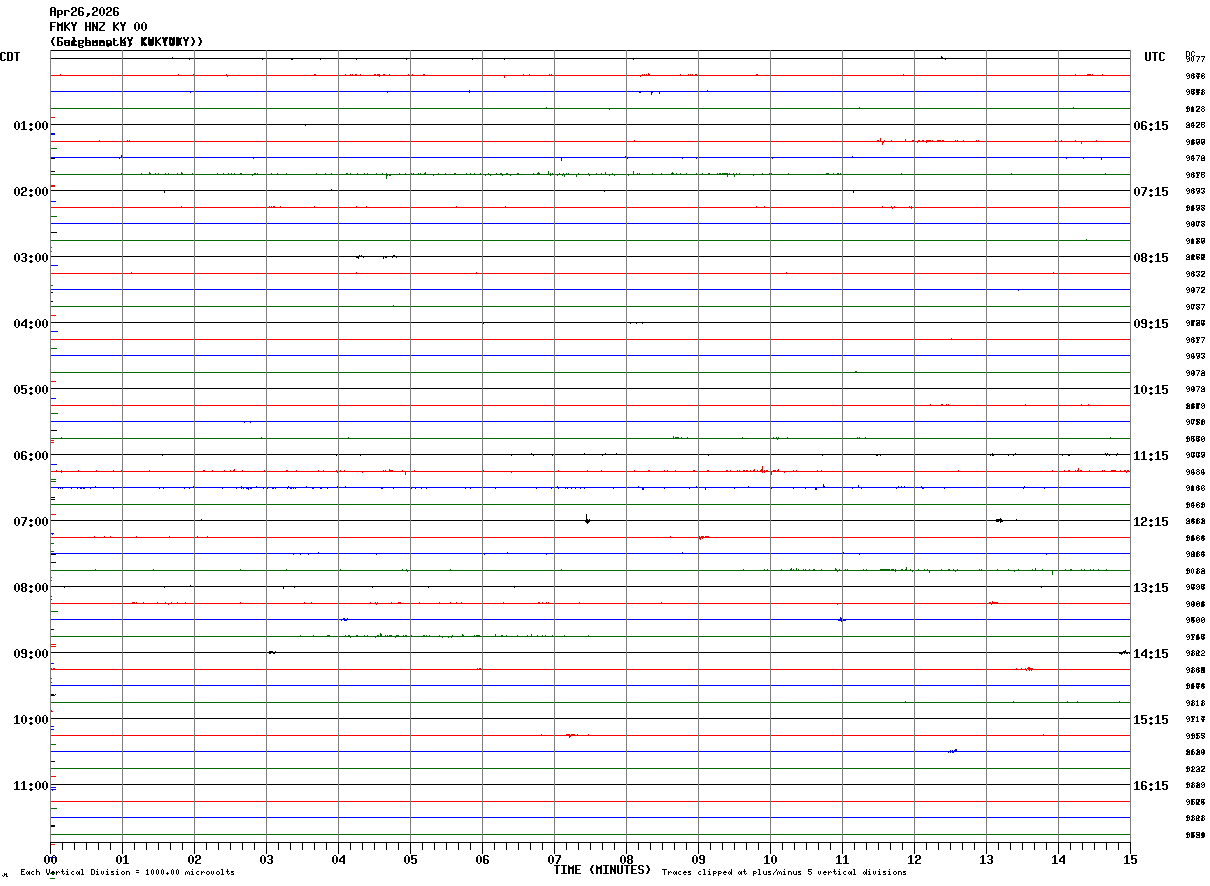Click the blue blip near minute 12.5 after 10:00
This screenshot has height=886, width=1210.
[x=952, y=750]
